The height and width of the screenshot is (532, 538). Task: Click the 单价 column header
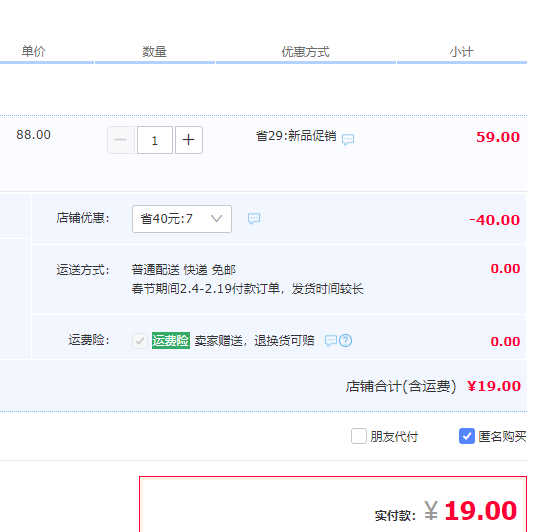coord(33,51)
